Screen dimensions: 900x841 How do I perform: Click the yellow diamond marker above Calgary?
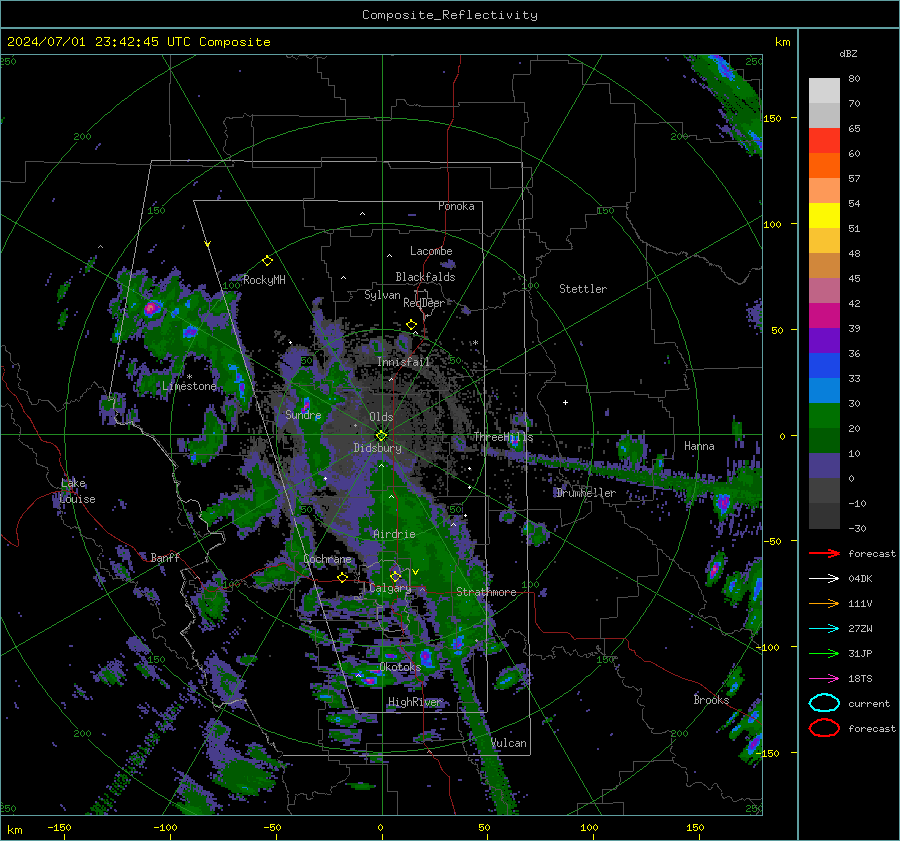tap(395, 576)
